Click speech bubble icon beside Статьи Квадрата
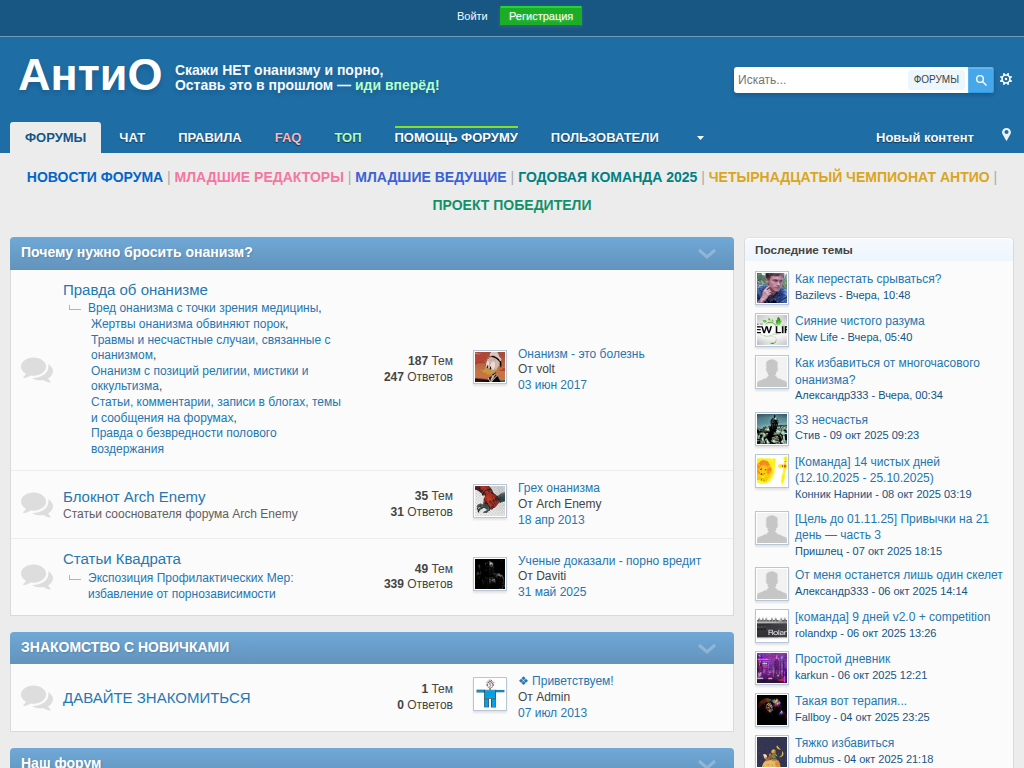 pyautogui.click(x=37, y=576)
